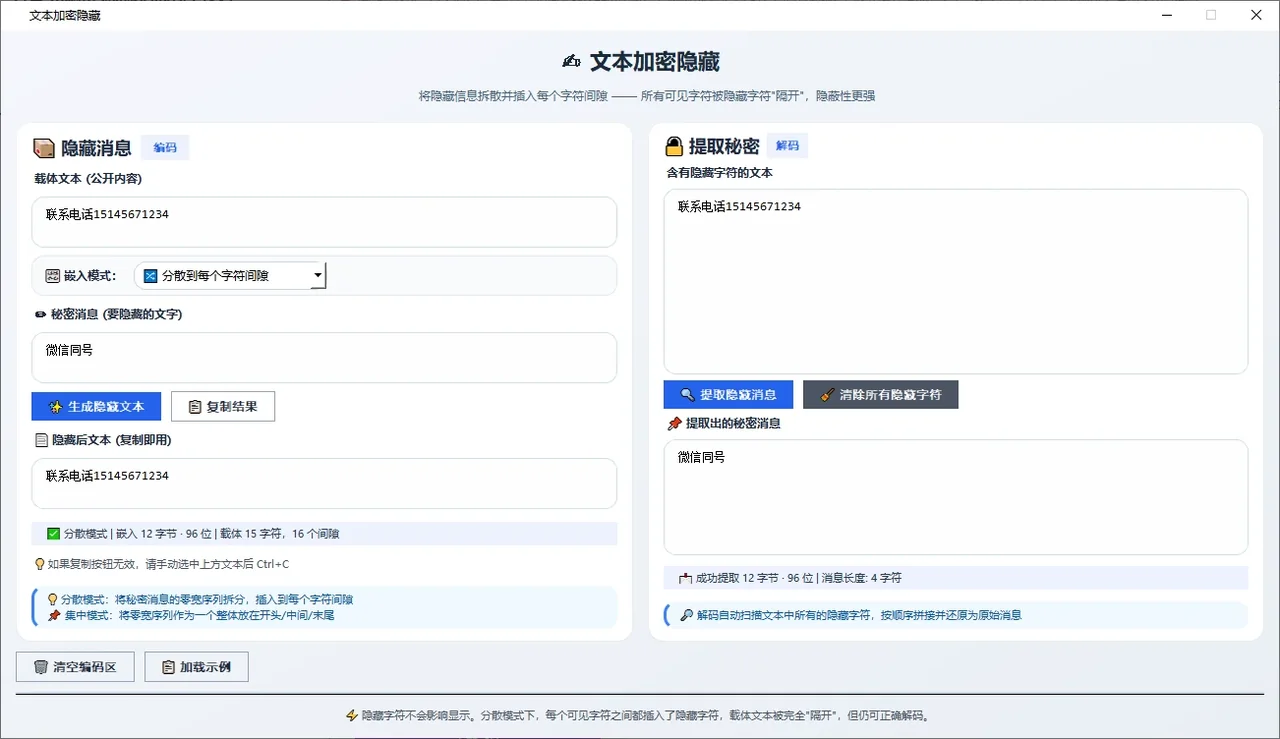The image size is (1280, 739).
Task: Click the clipboard icon on 加载示例 button
Action: click(x=169, y=667)
